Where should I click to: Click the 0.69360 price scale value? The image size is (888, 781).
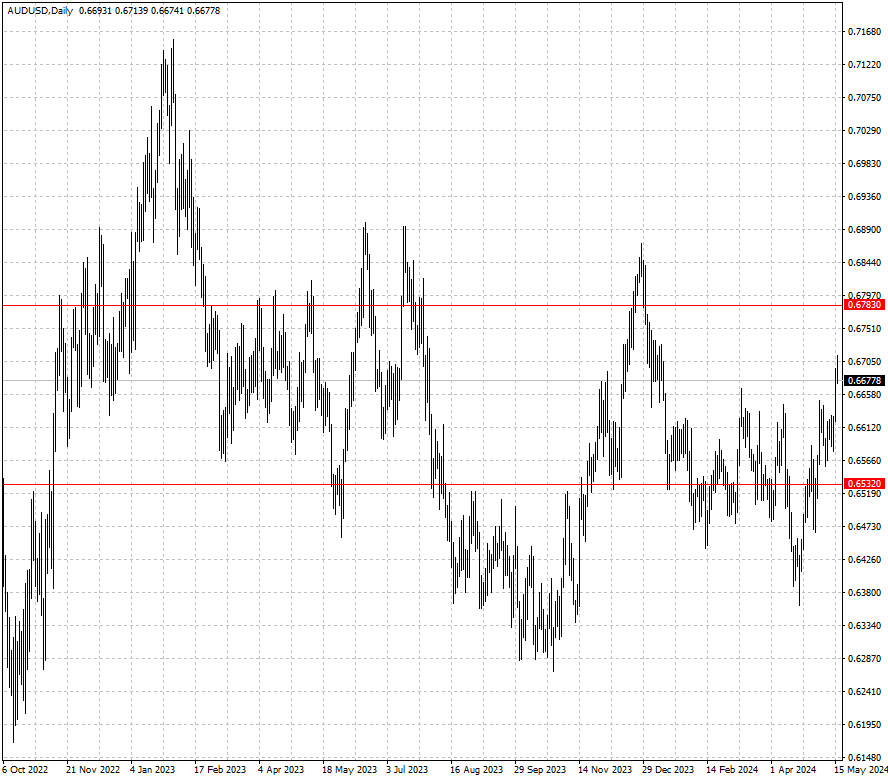864,197
